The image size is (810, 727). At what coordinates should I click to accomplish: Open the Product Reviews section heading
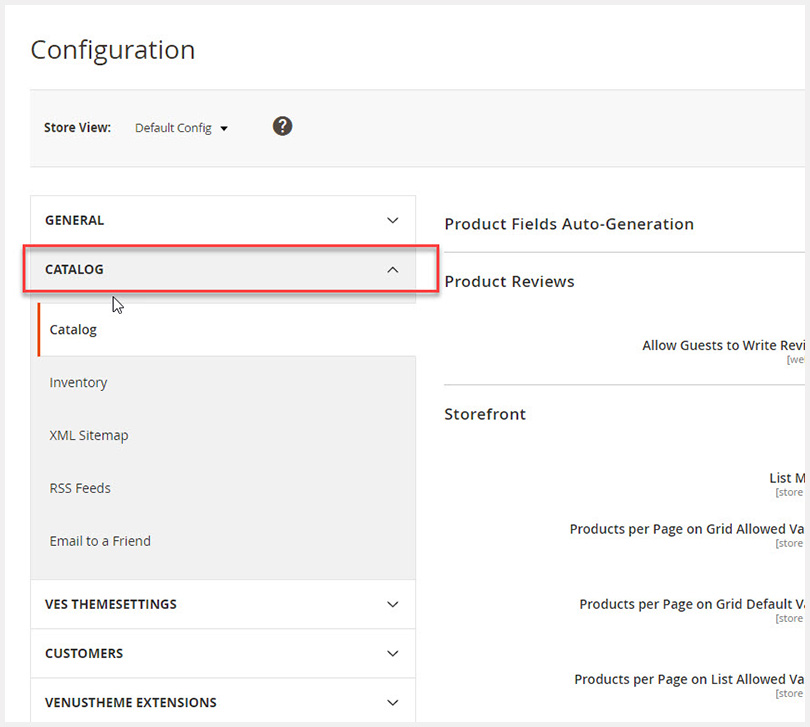point(510,281)
